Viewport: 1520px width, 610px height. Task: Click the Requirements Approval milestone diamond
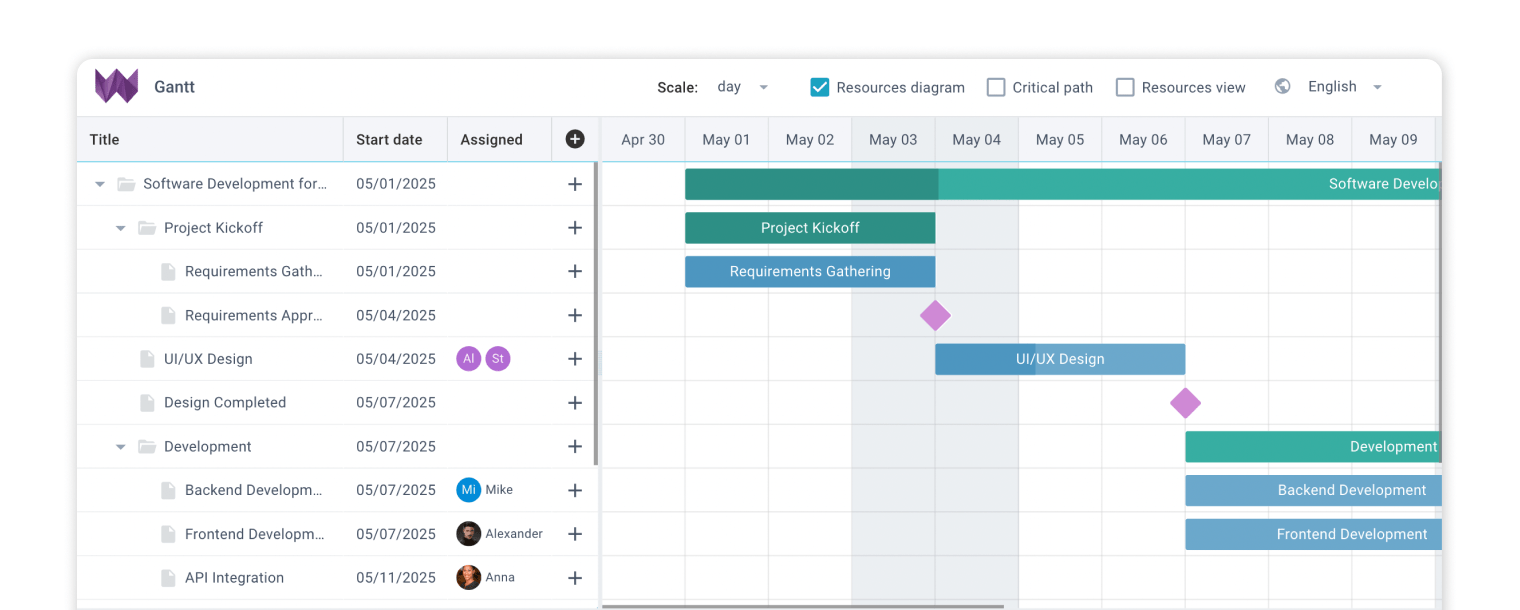tap(935, 315)
